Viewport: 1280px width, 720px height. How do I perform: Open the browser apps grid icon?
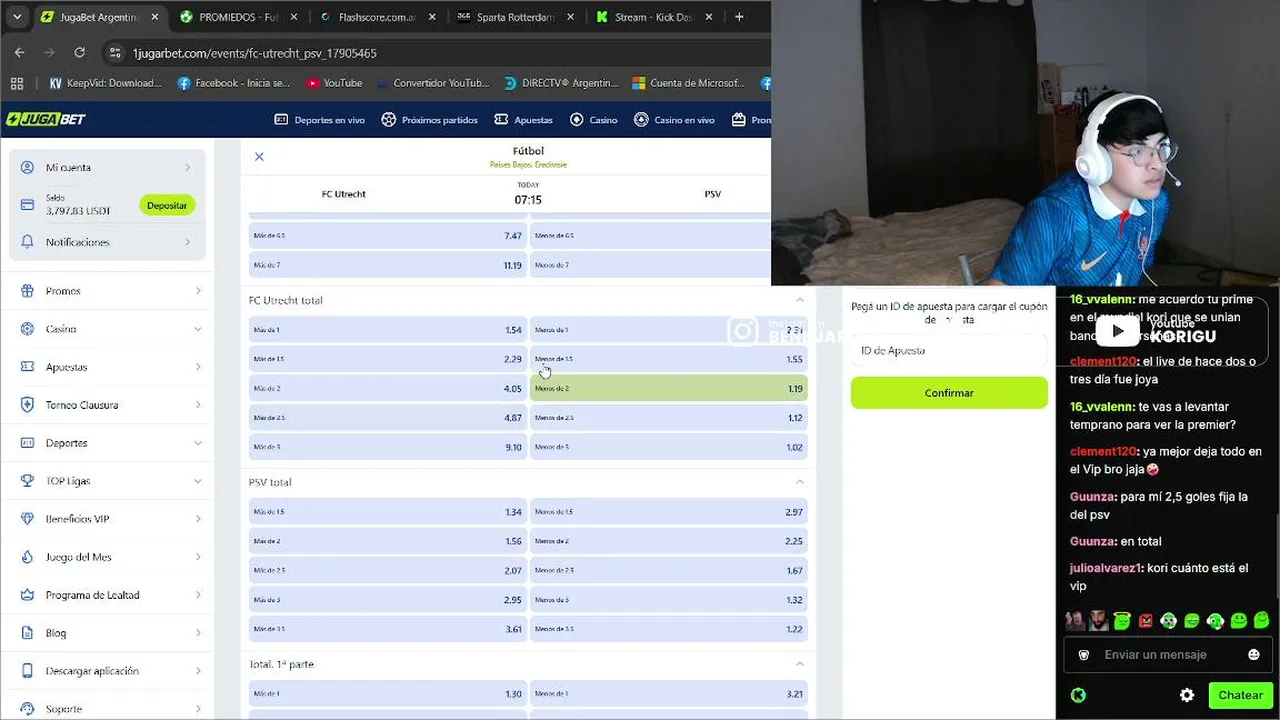click(x=17, y=83)
